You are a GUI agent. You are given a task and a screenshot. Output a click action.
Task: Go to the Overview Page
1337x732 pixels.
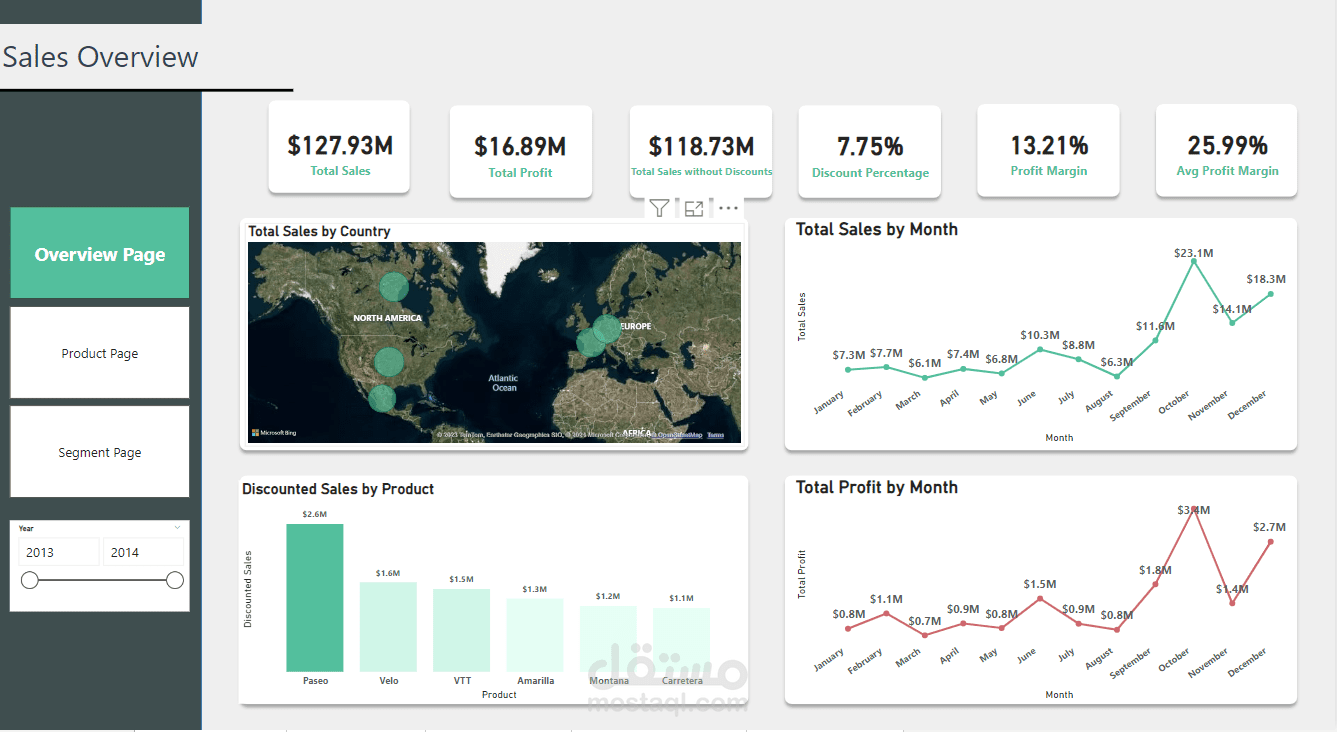[x=100, y=253]
